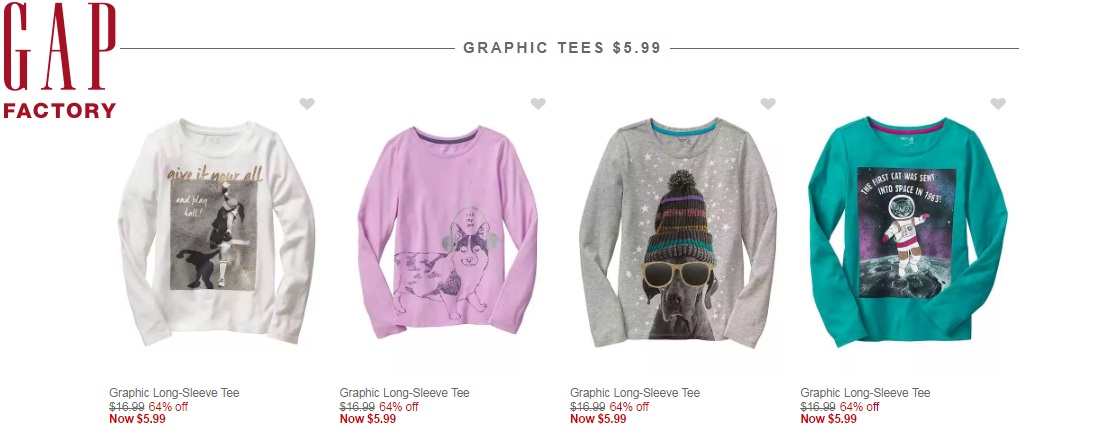The height and width of the screenshot is (445, 1116).
Task: Click 'Now $5.99' under the white tee
Action: pyautogui.click(x=137, y=419)
